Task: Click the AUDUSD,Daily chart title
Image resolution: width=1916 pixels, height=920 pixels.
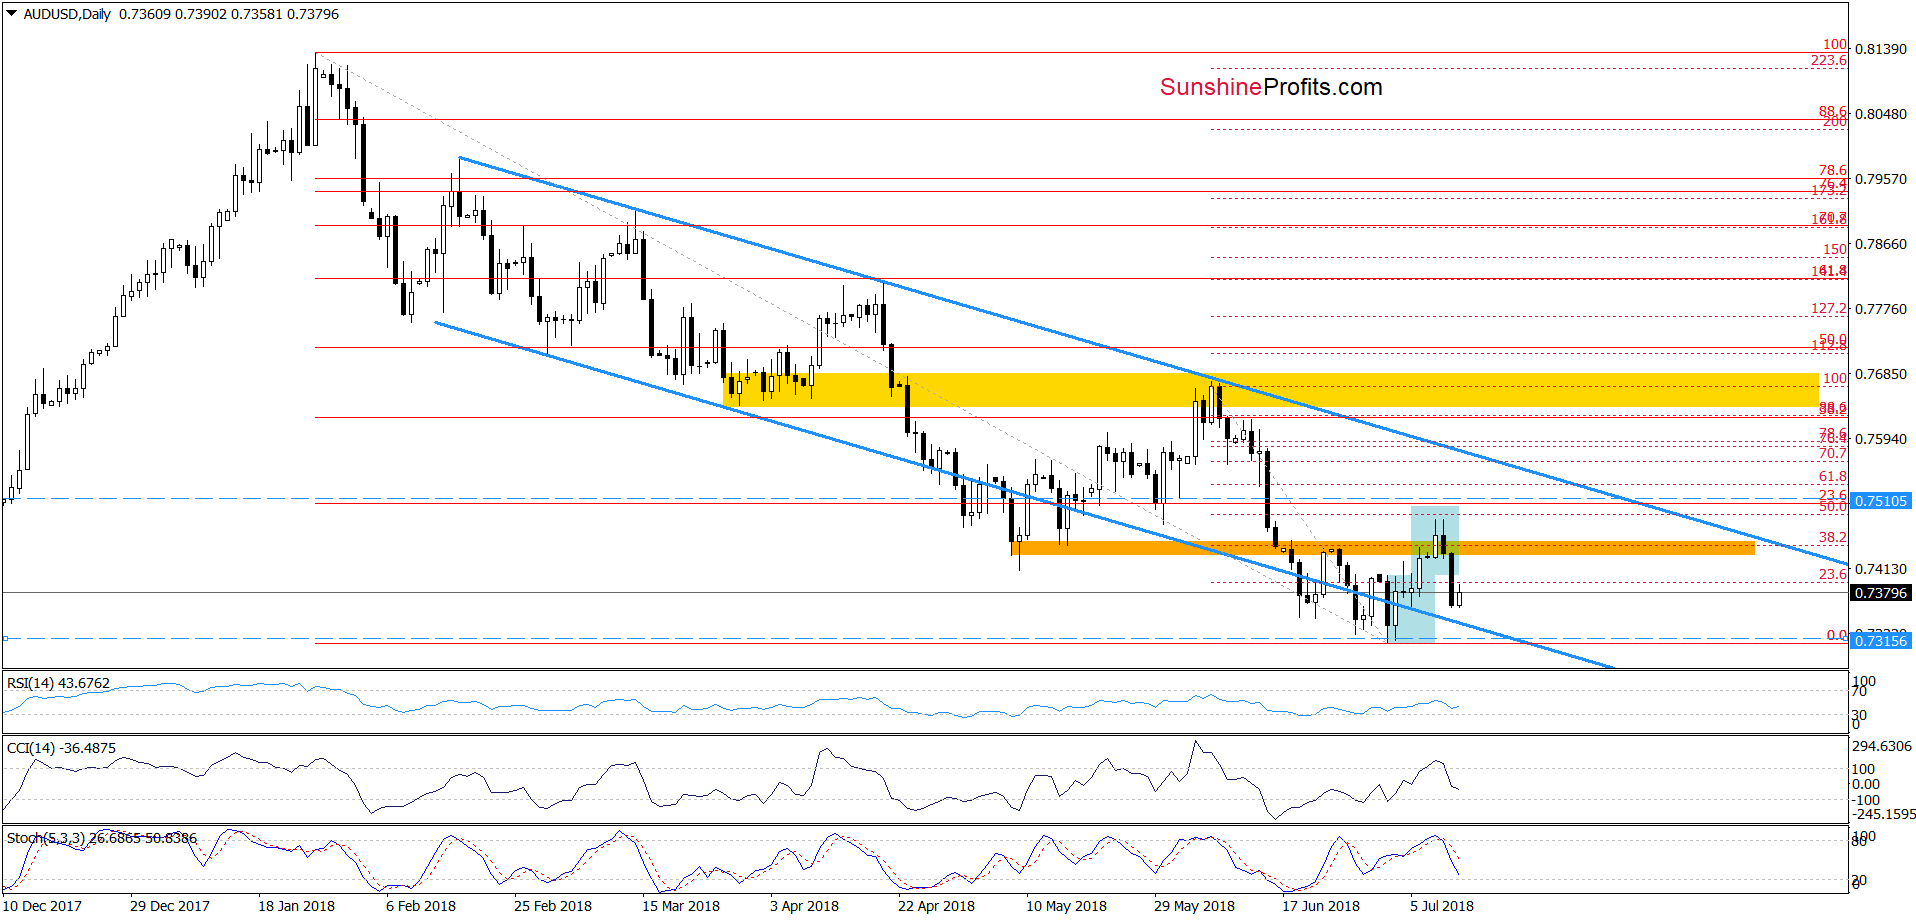Action: (x=67, y=14)
